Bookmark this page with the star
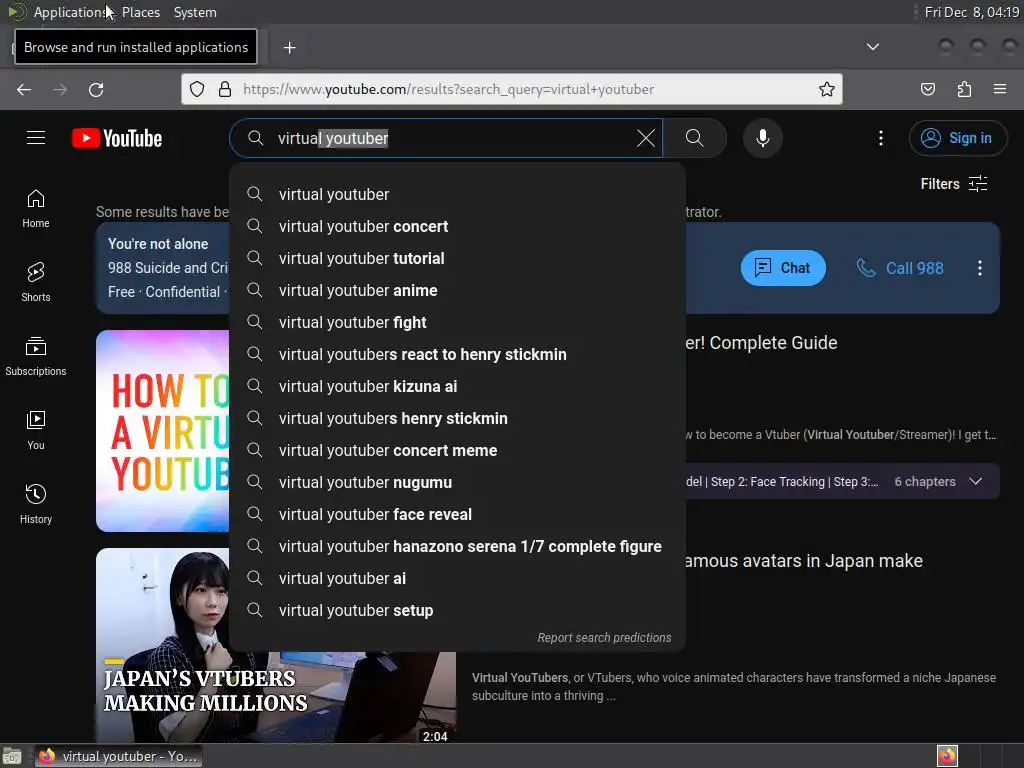The width and height of the screenshot is (1024, 768). point(827,89)
